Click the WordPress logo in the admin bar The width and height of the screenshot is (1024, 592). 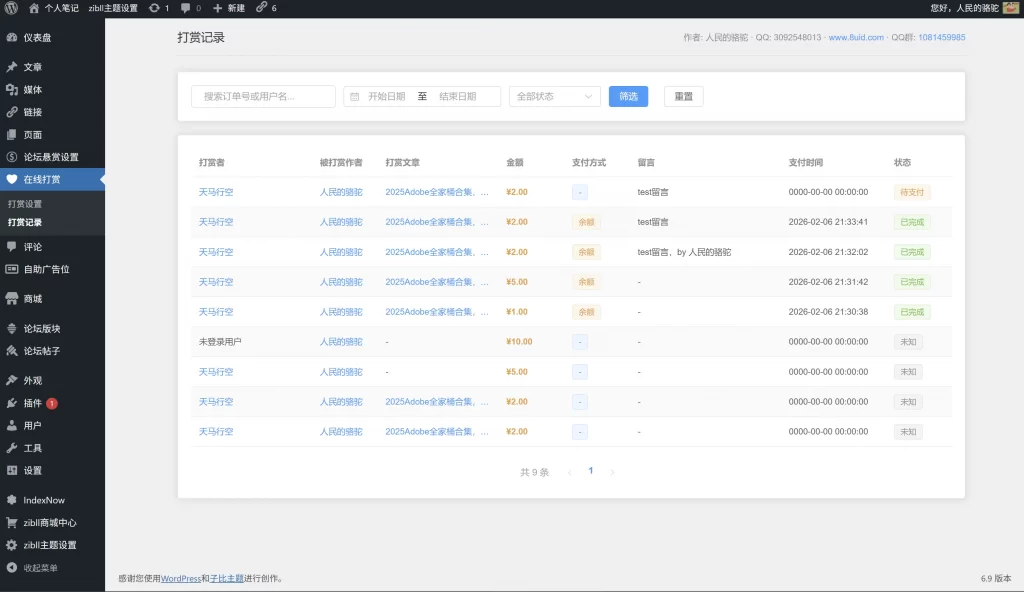pyautogui.click(x=10, y=8)
